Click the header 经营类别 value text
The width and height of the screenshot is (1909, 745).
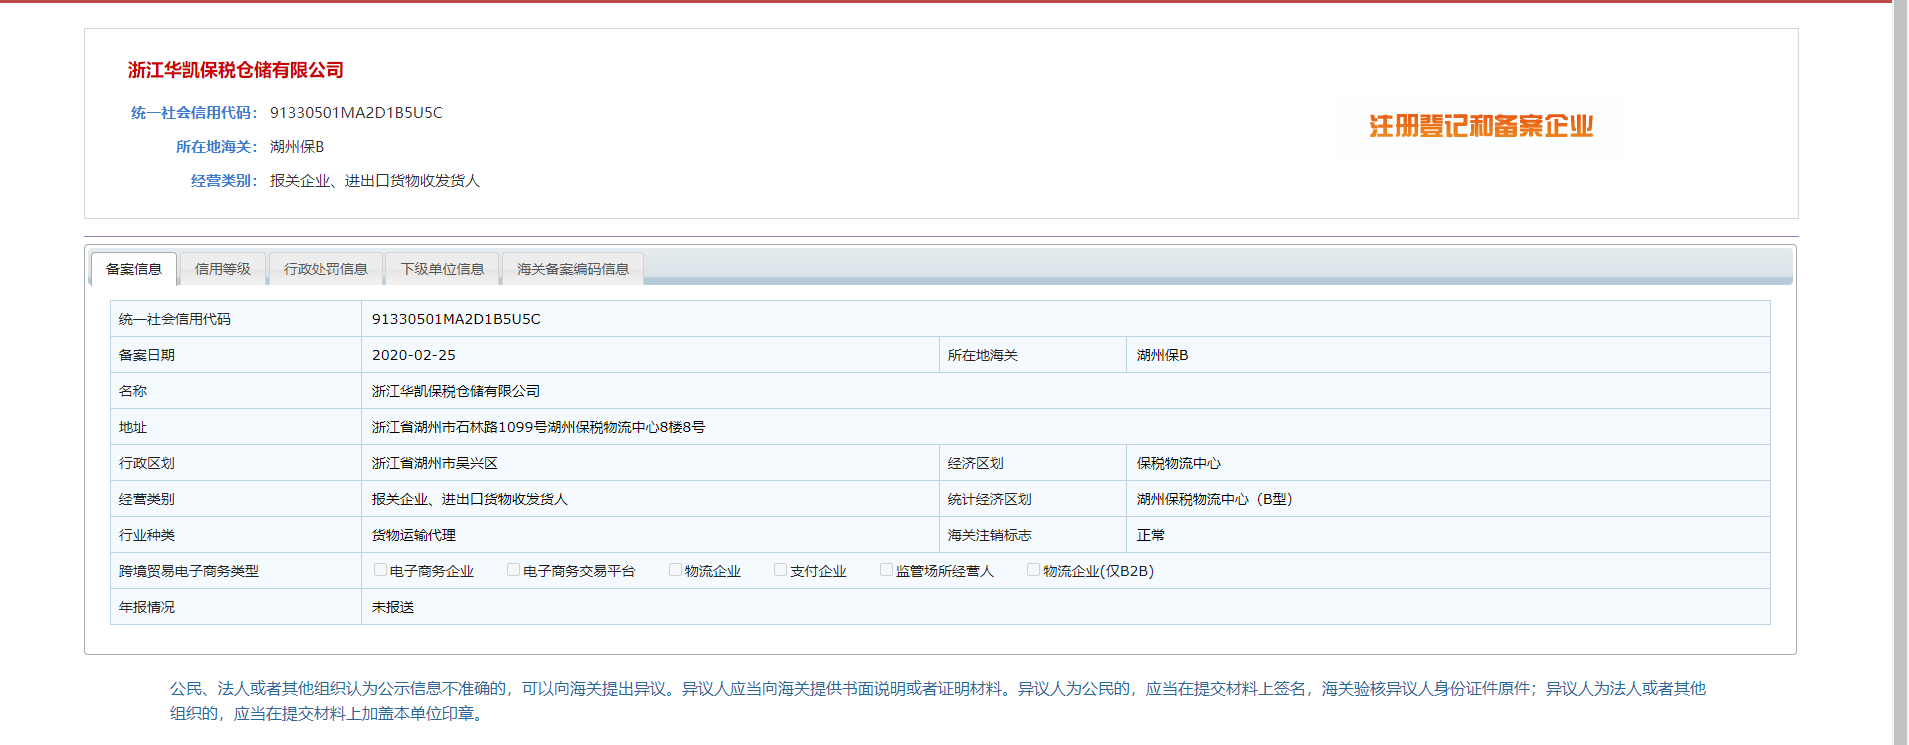(375, 181)
